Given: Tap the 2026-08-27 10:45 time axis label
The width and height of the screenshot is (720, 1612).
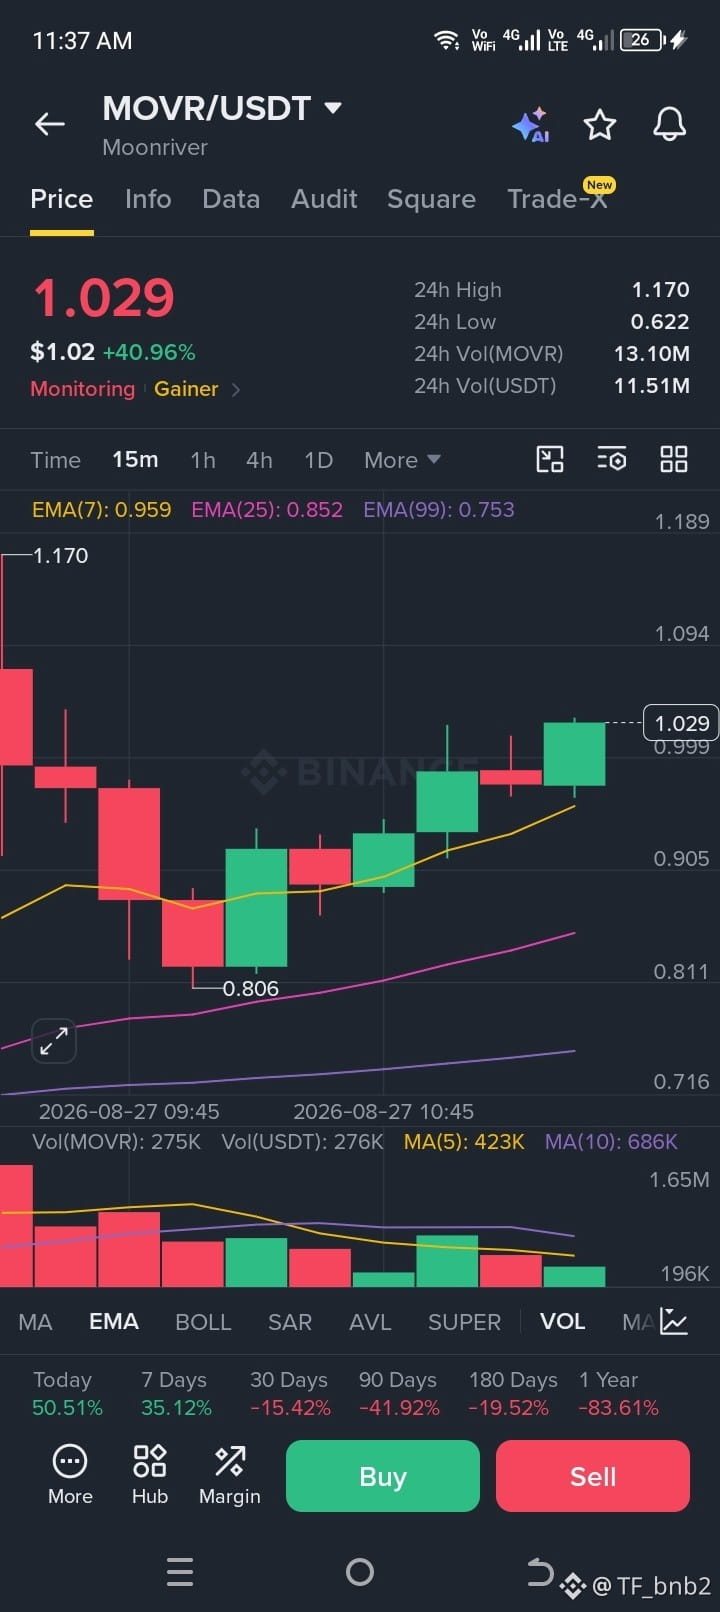Looking at the screenshot, I should click(383, 1112).
